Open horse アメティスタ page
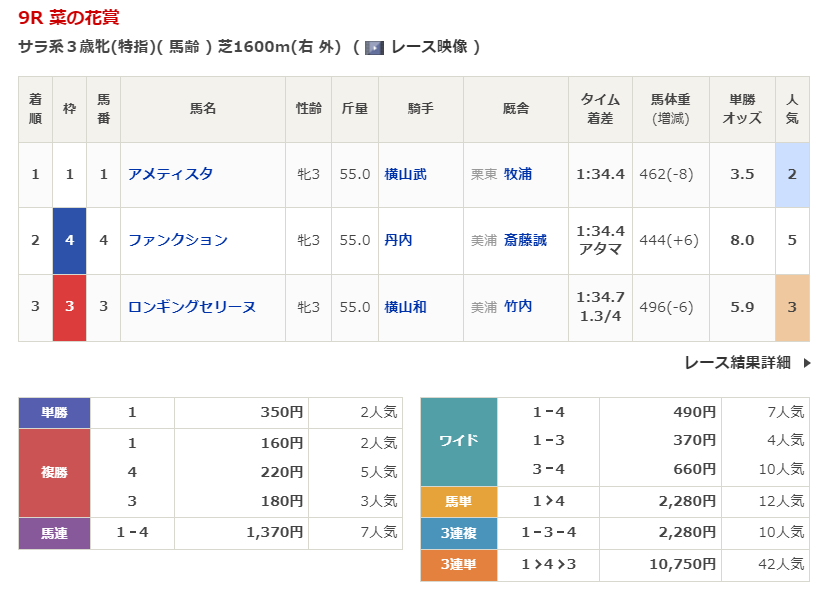 (x=170, y=174)
